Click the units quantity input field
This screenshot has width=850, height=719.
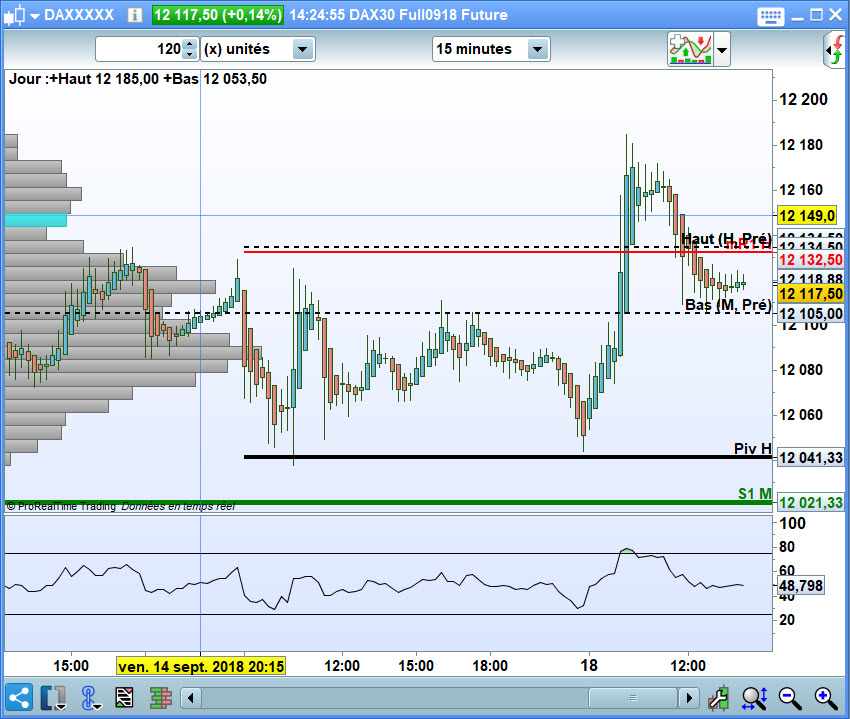tap(140, 49)
